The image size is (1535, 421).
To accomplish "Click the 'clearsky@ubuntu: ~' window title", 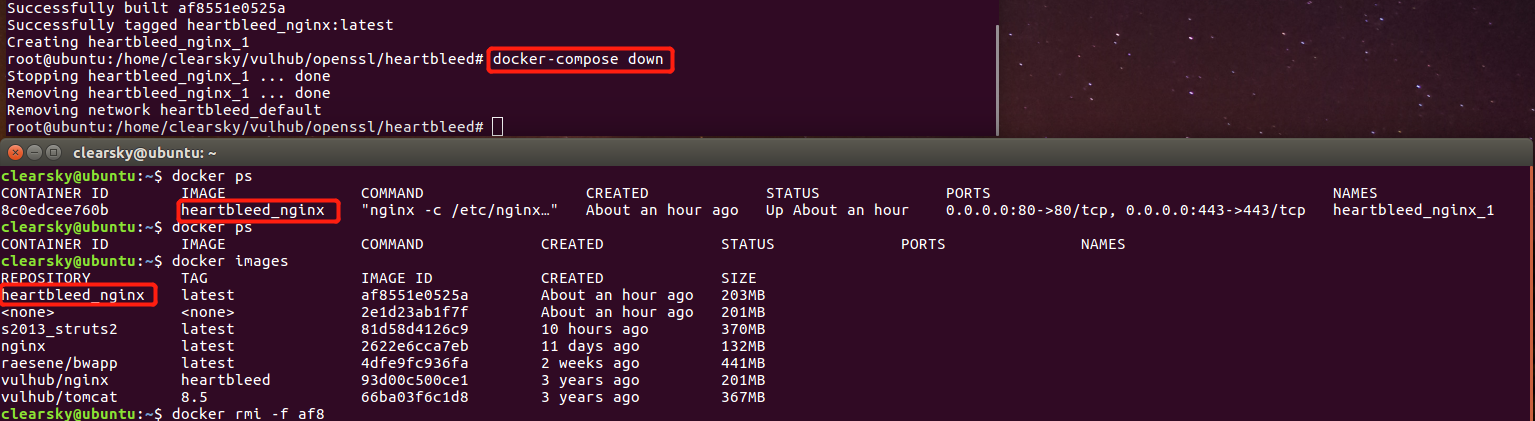I will point(145,153).
